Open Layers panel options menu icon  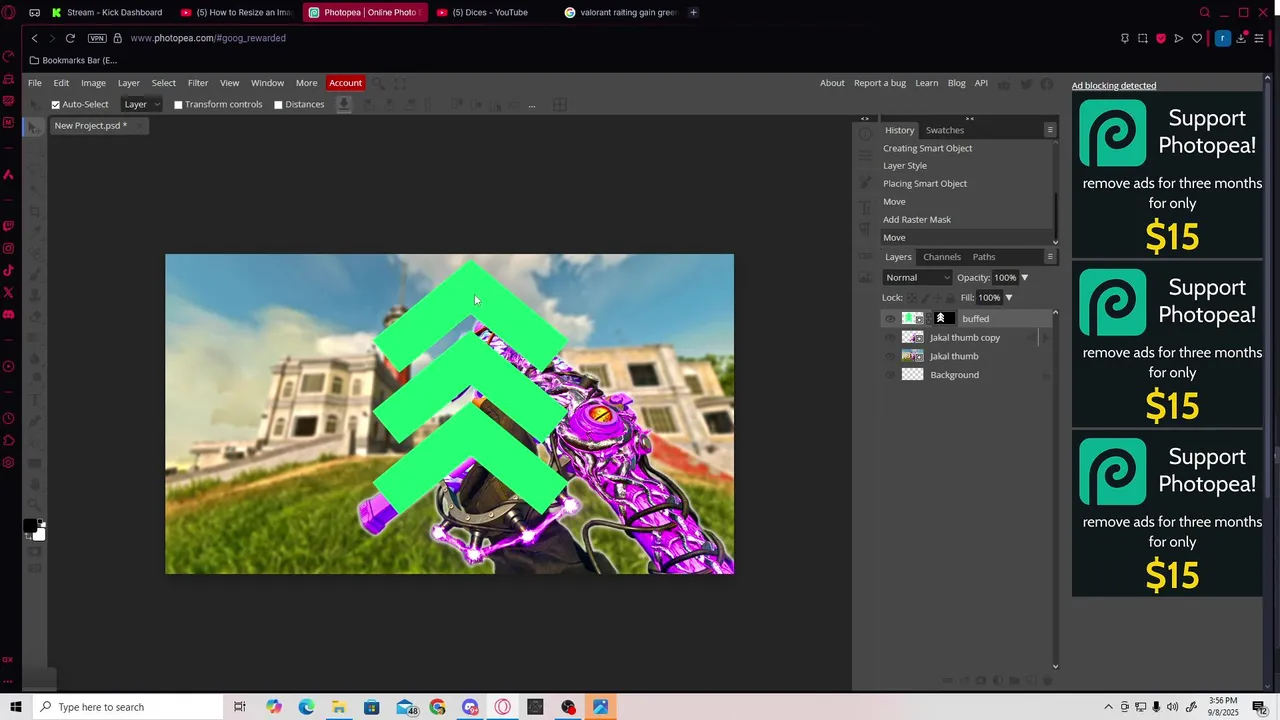(x=1050, y=257)
